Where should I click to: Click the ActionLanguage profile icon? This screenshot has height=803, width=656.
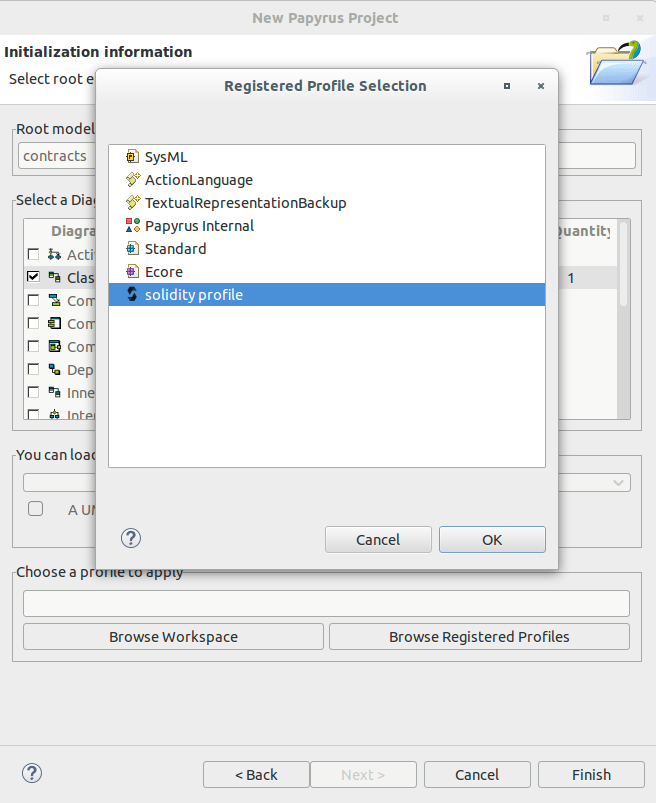click(132, 180)
